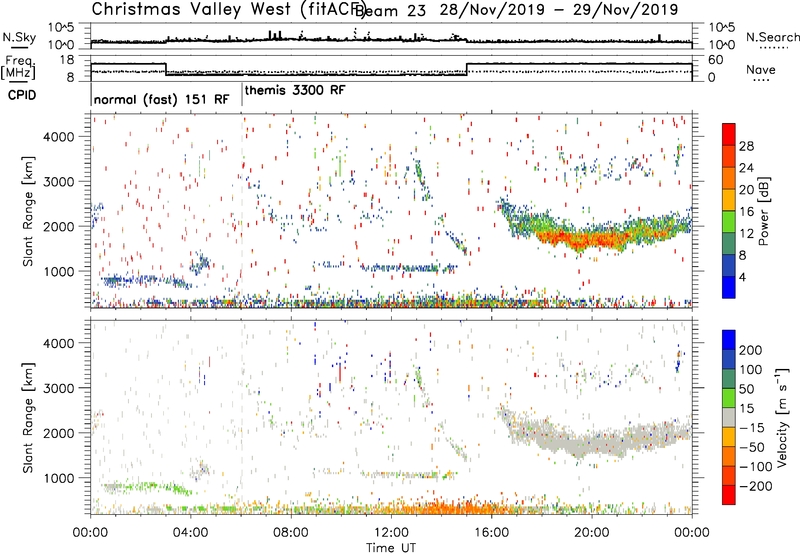Click the '200' tick on velocity colorbar
The width and height of the screenshot is (800, 554).
pos(750,350)
